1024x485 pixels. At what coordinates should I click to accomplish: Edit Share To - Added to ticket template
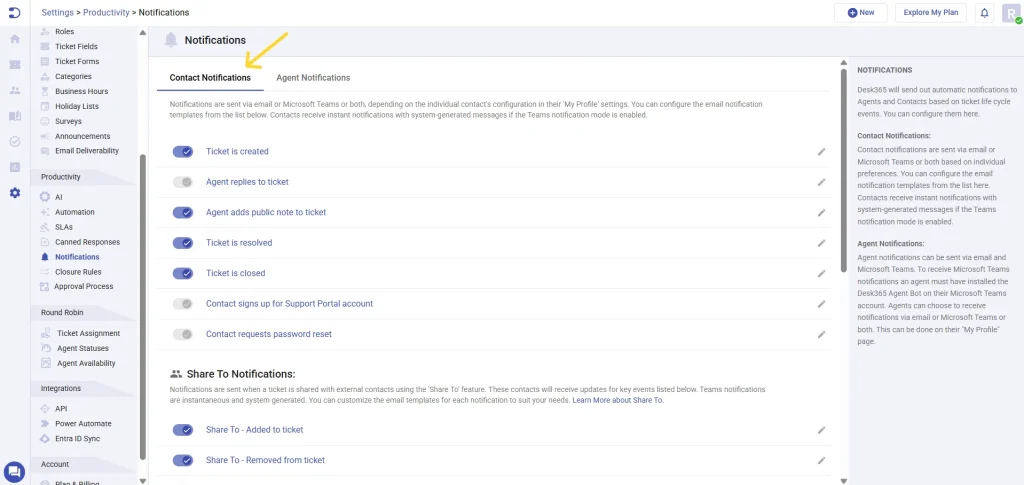(x=822, y=430)
